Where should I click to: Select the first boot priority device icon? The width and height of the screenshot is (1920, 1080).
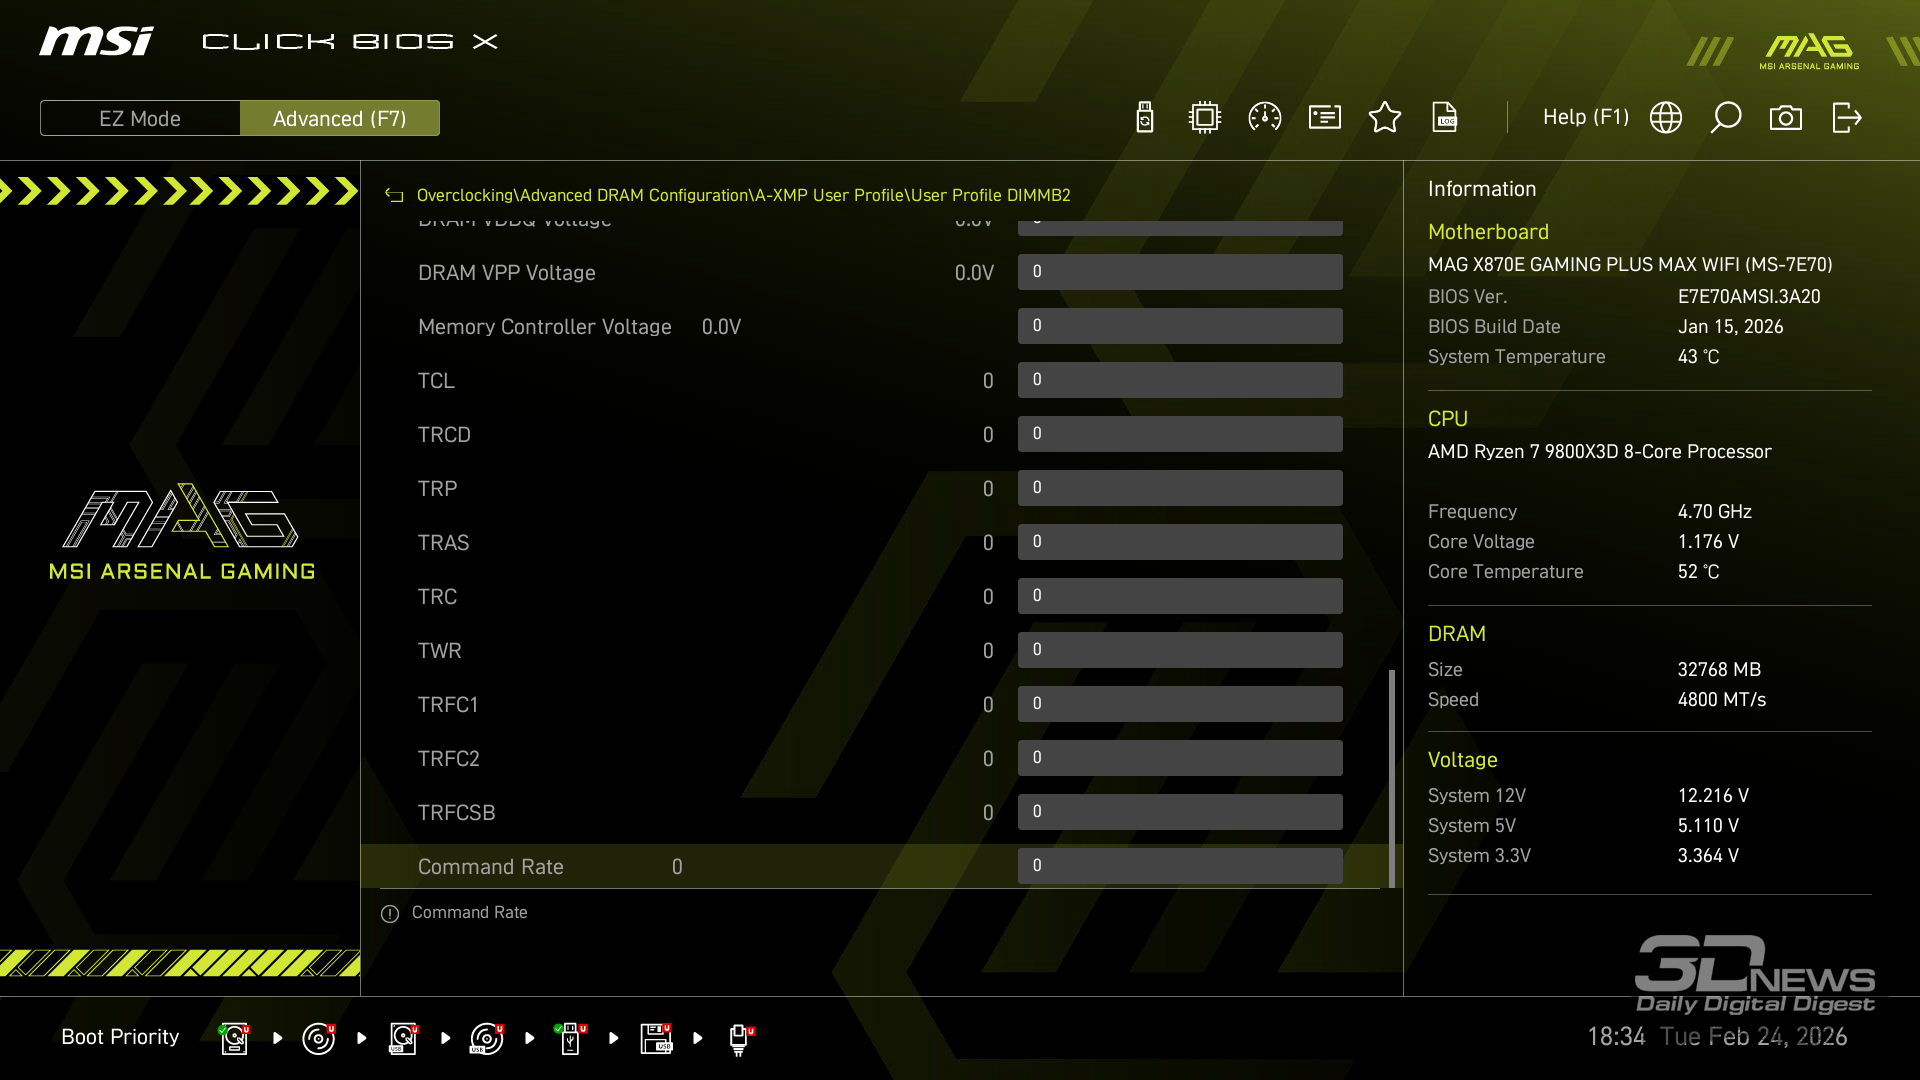234,1038
